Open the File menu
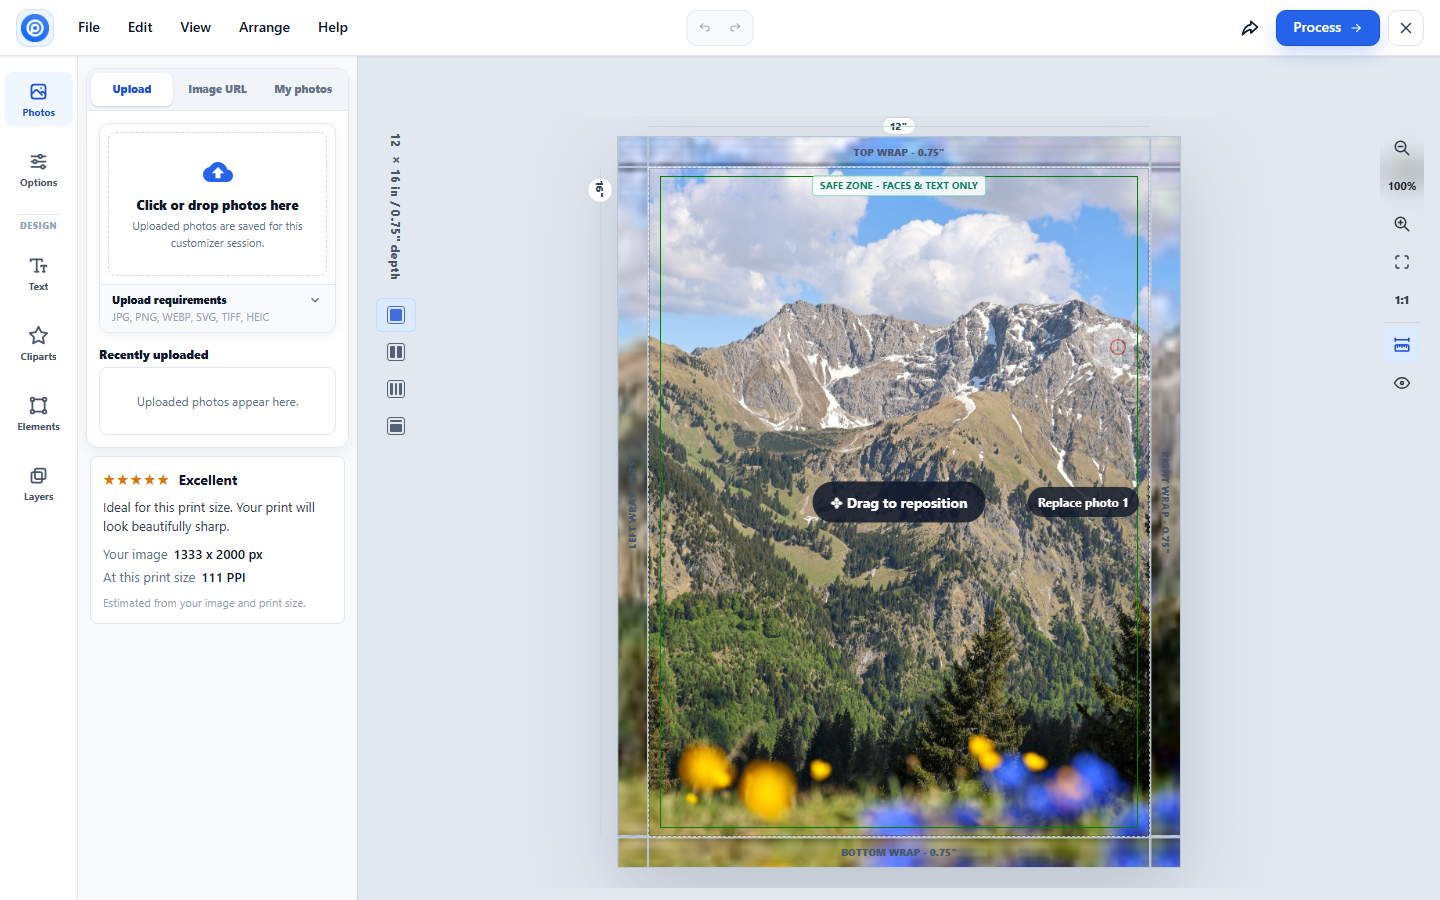Image resolution: width=1440 pixels, height=900 pixels. point(89,28)
